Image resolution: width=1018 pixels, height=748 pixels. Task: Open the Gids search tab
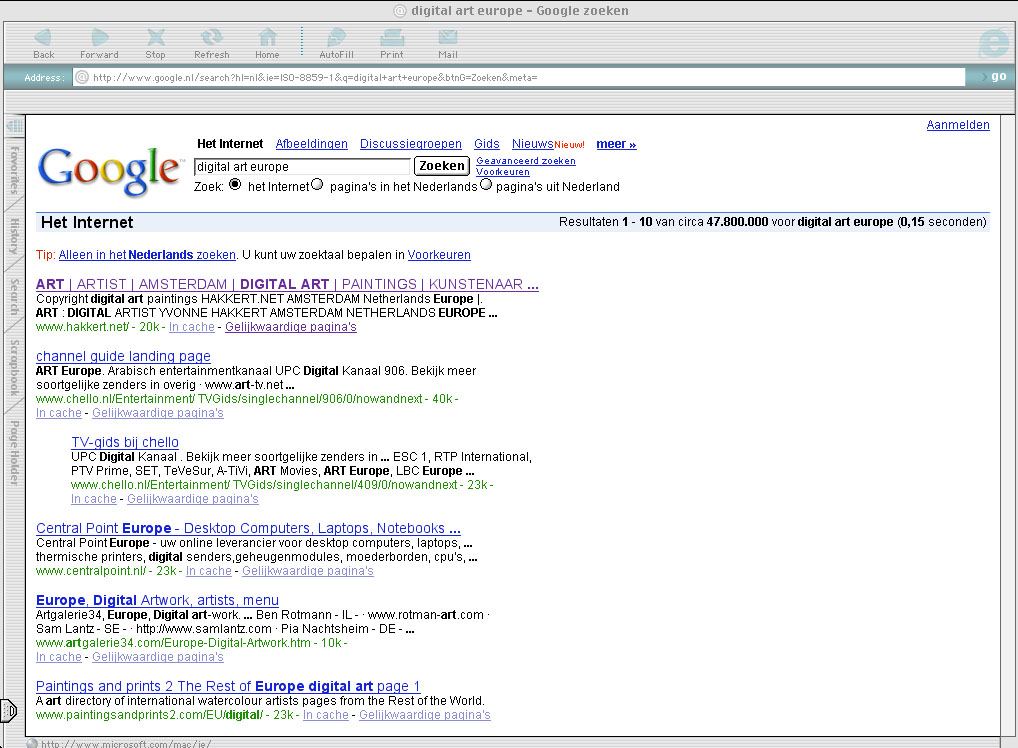(487, 144)
